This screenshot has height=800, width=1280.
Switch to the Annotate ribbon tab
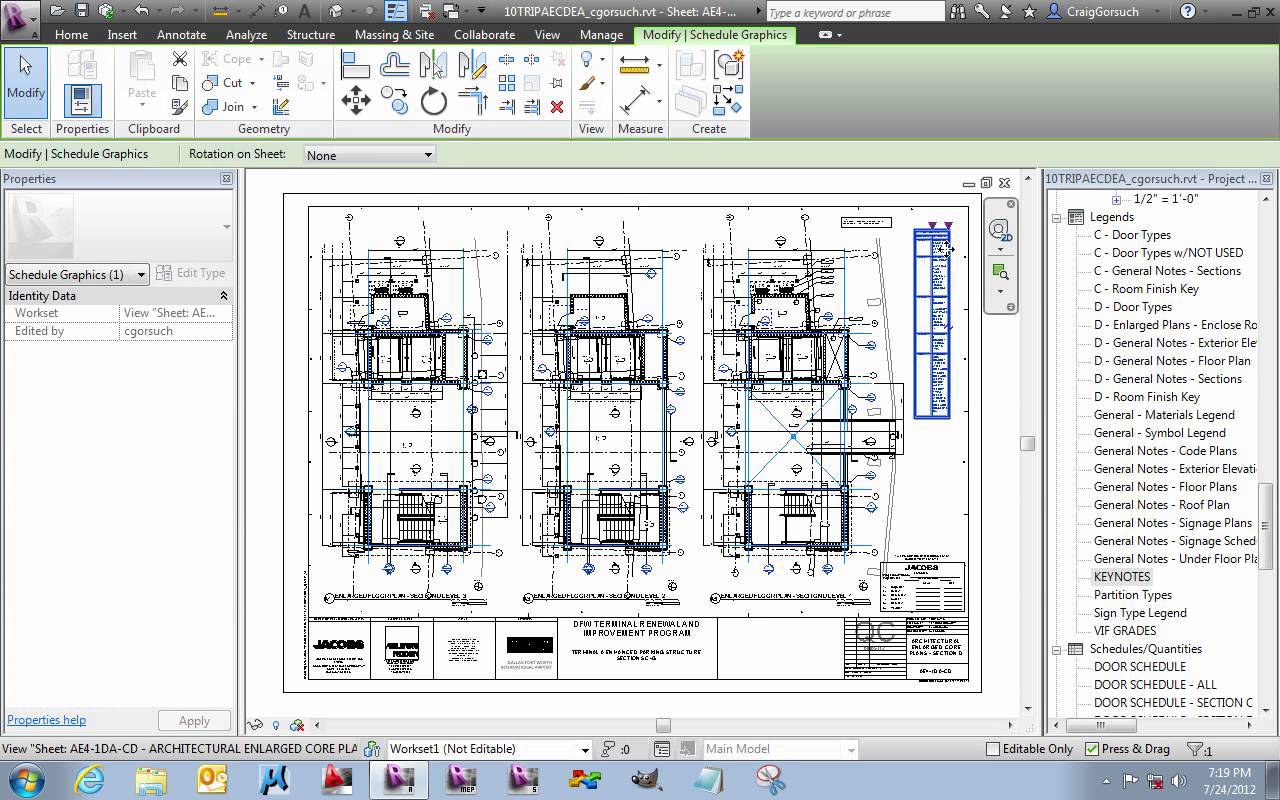[x=181, y=33]
